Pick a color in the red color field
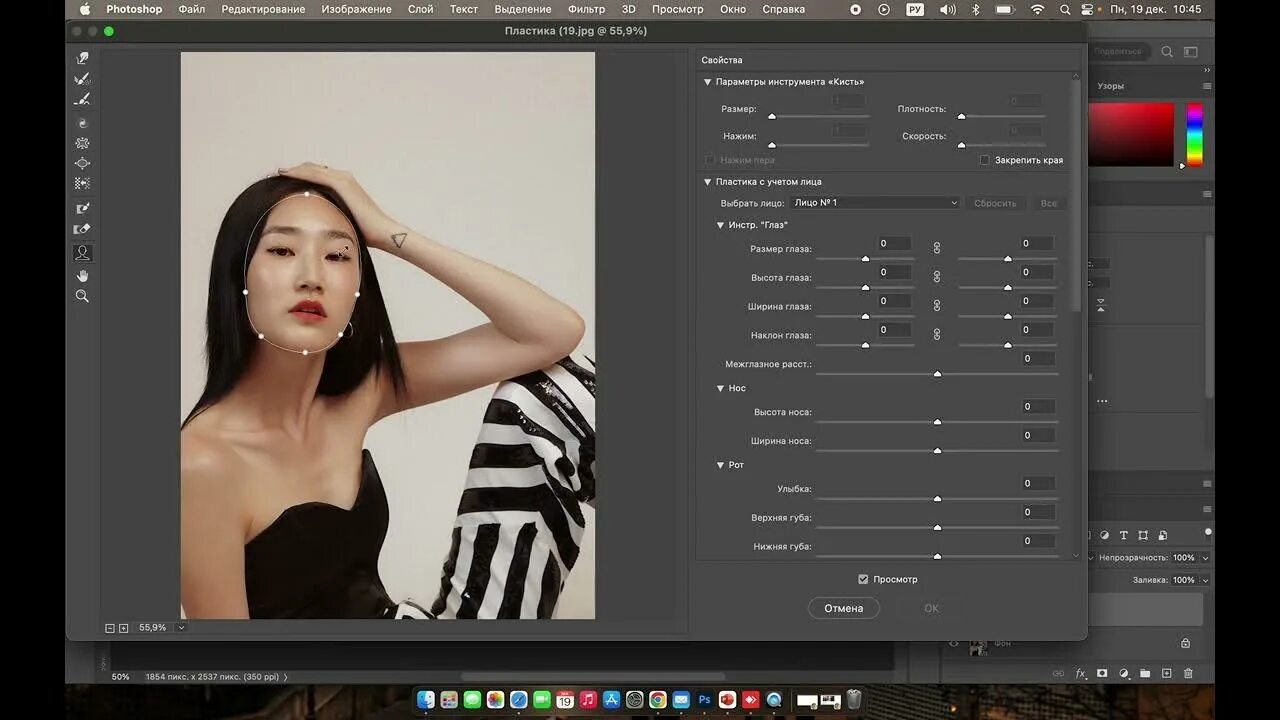Viewport: 1280px width, 720px height. (x=1131, y=134)
